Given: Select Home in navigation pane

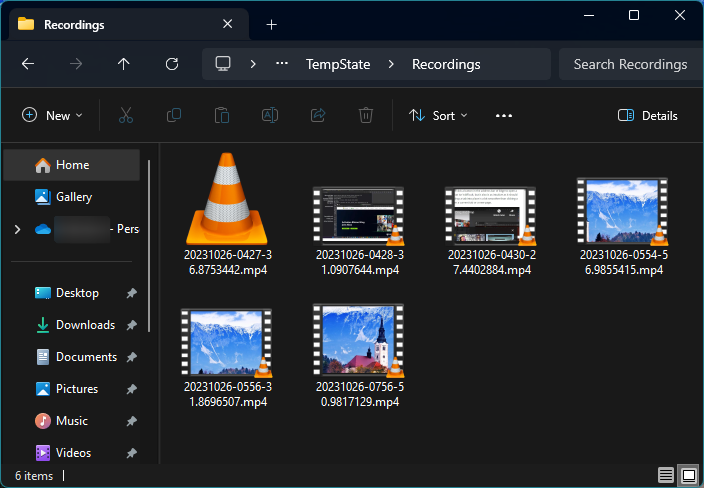Looking at the screenshot, I should pos(72,165).
